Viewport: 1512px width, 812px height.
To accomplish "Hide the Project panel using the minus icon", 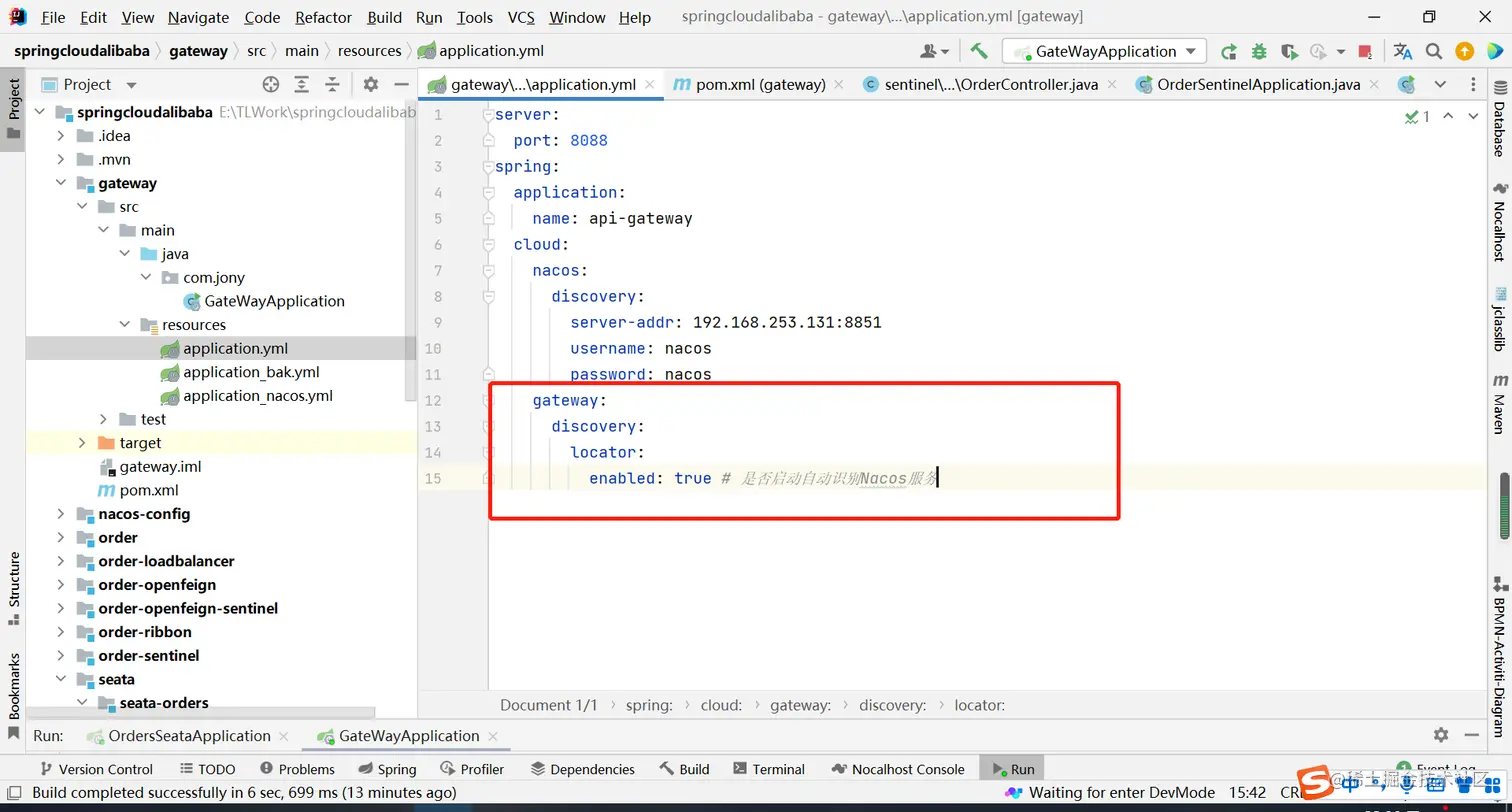I will coord(401,85).
